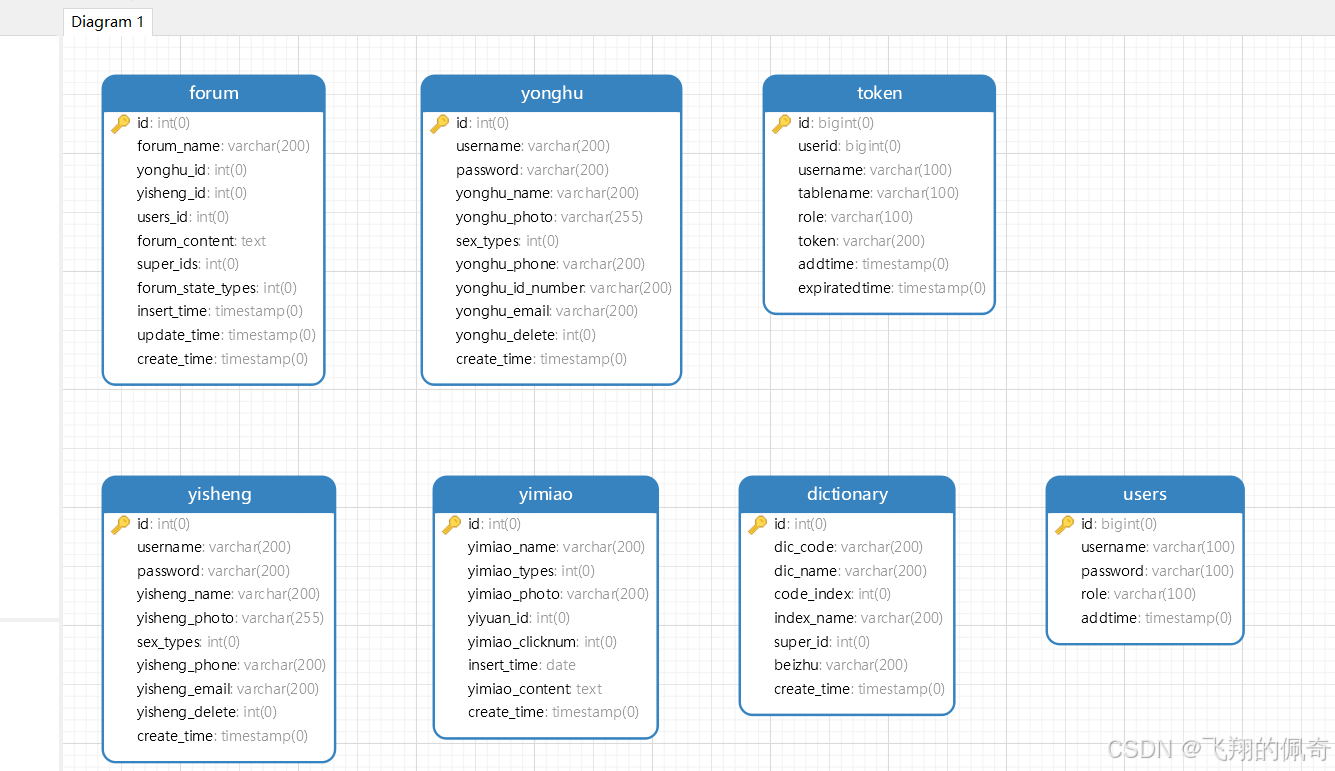Click addtime field in users table

coord(1156,618)
